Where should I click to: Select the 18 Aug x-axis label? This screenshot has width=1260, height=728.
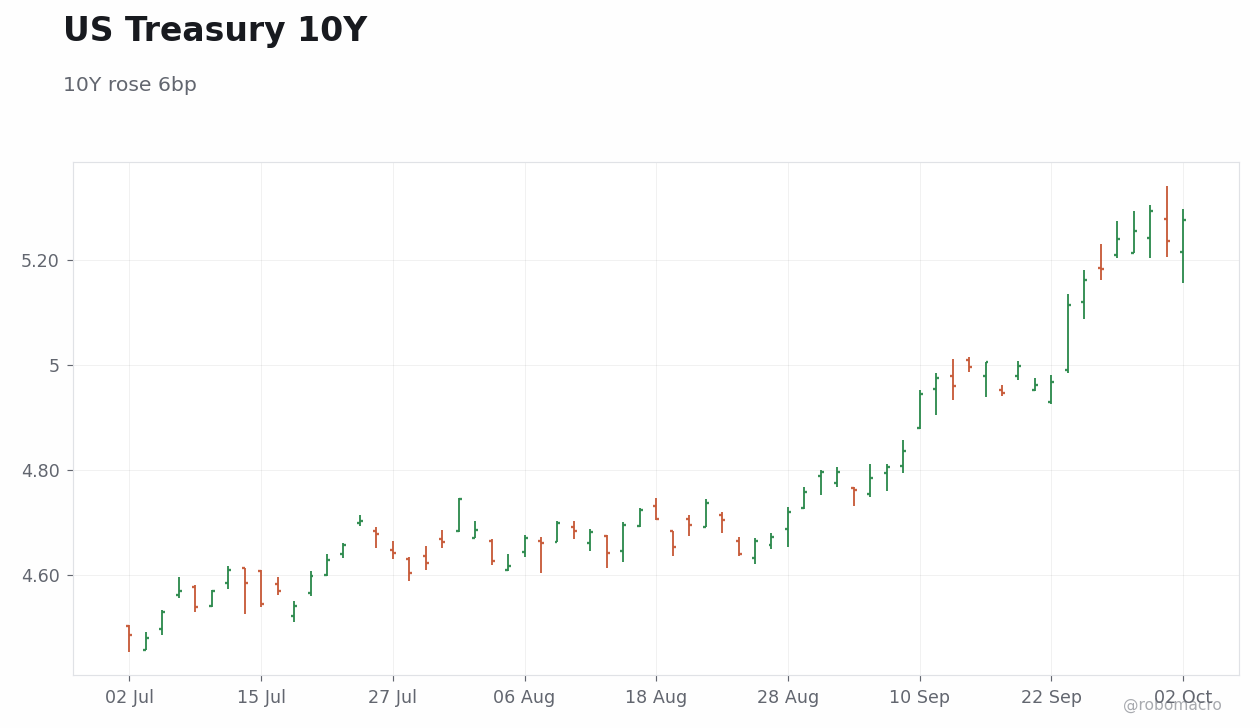(x=656, y=698)
